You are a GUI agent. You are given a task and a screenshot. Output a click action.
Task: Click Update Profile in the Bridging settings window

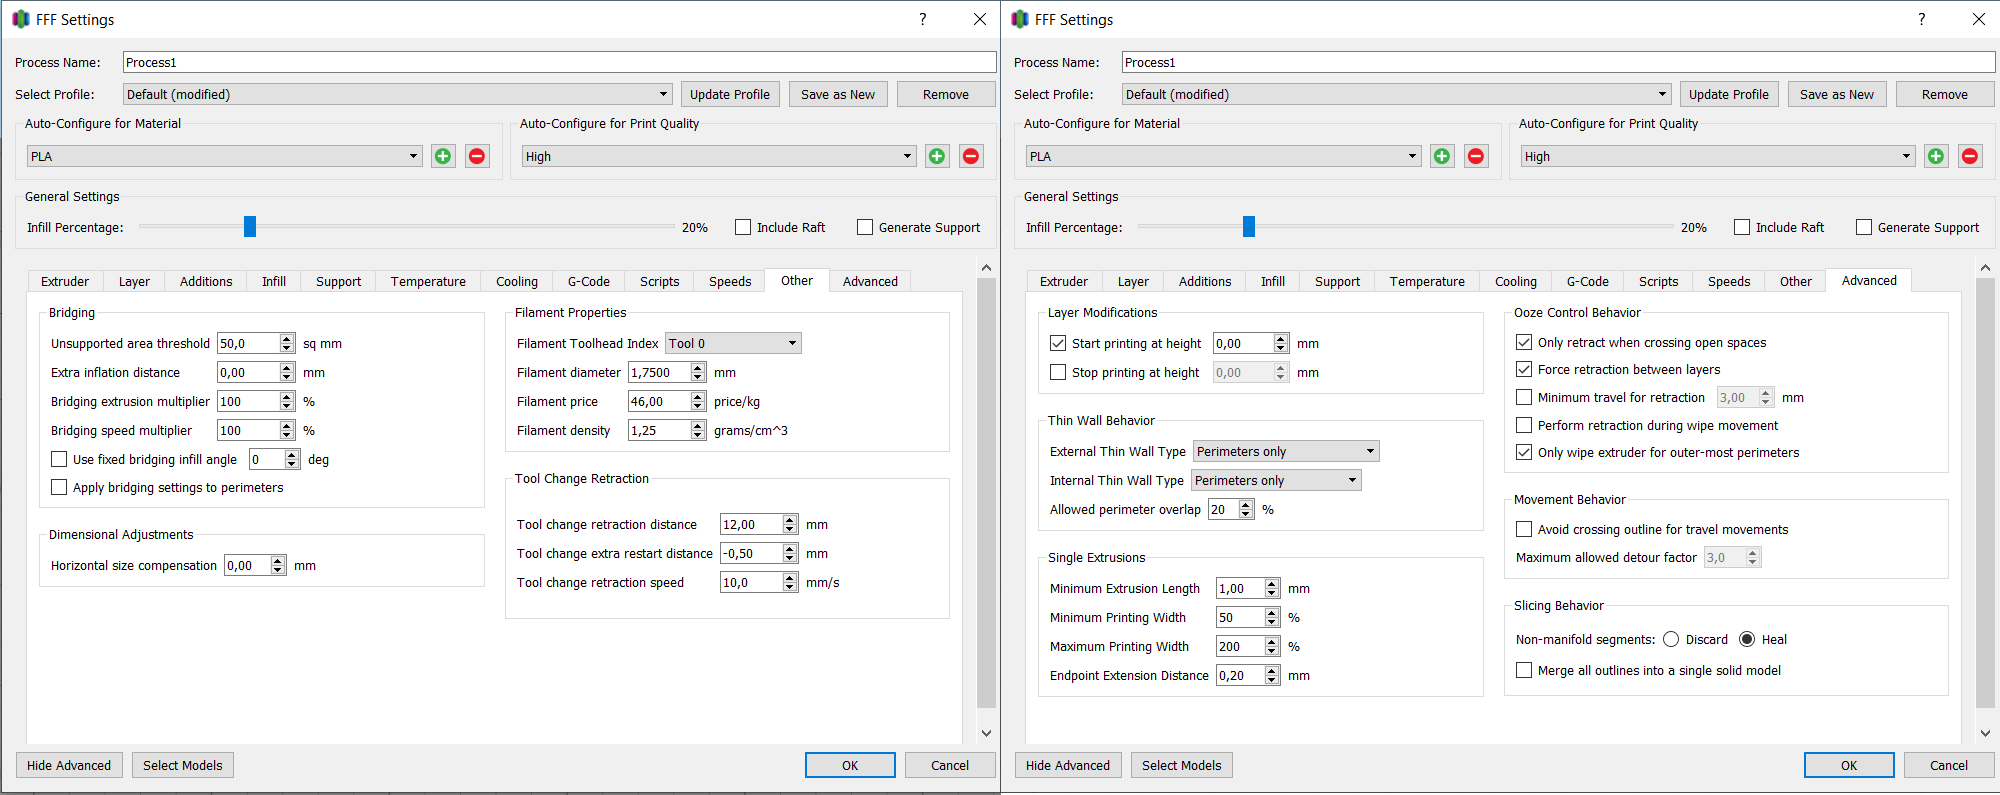[x=730, y=94]
